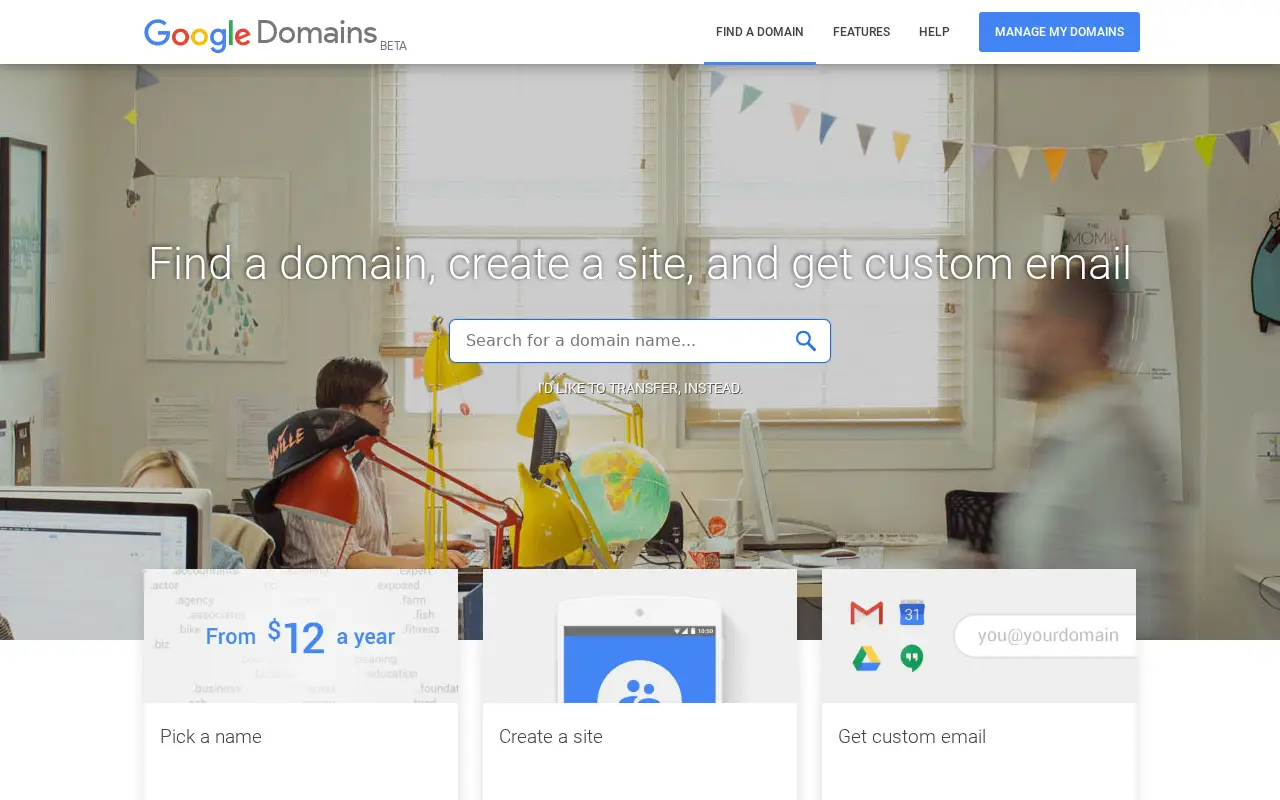Go to the Features menu item
The image size is (1280, 800).
pos(861,32)
